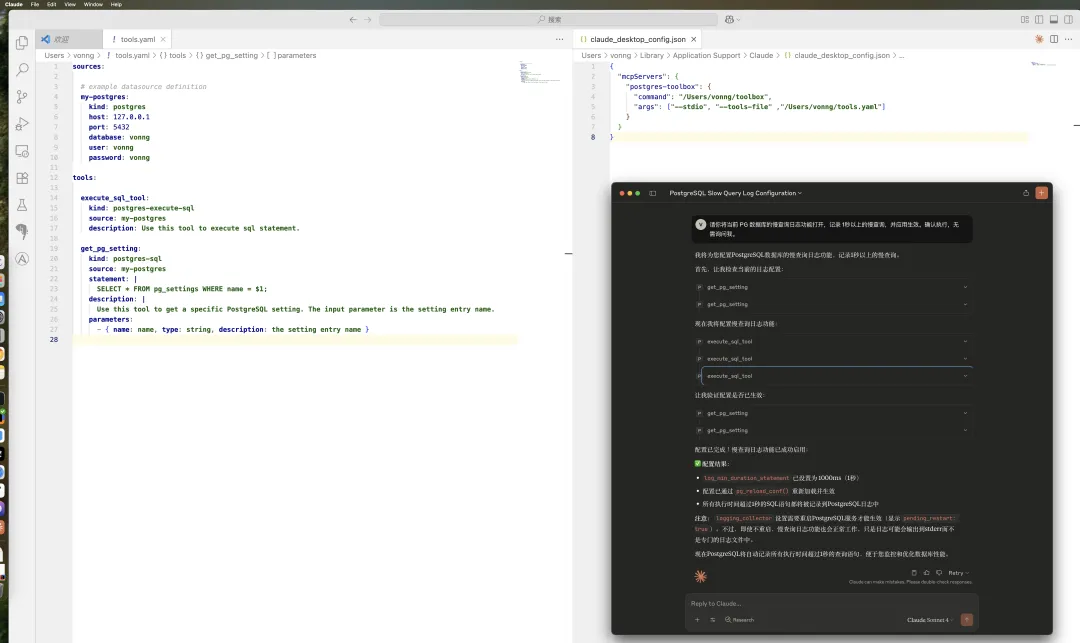Open the Source Control panel
The image size is (1080, 643).
click(21, 98)
